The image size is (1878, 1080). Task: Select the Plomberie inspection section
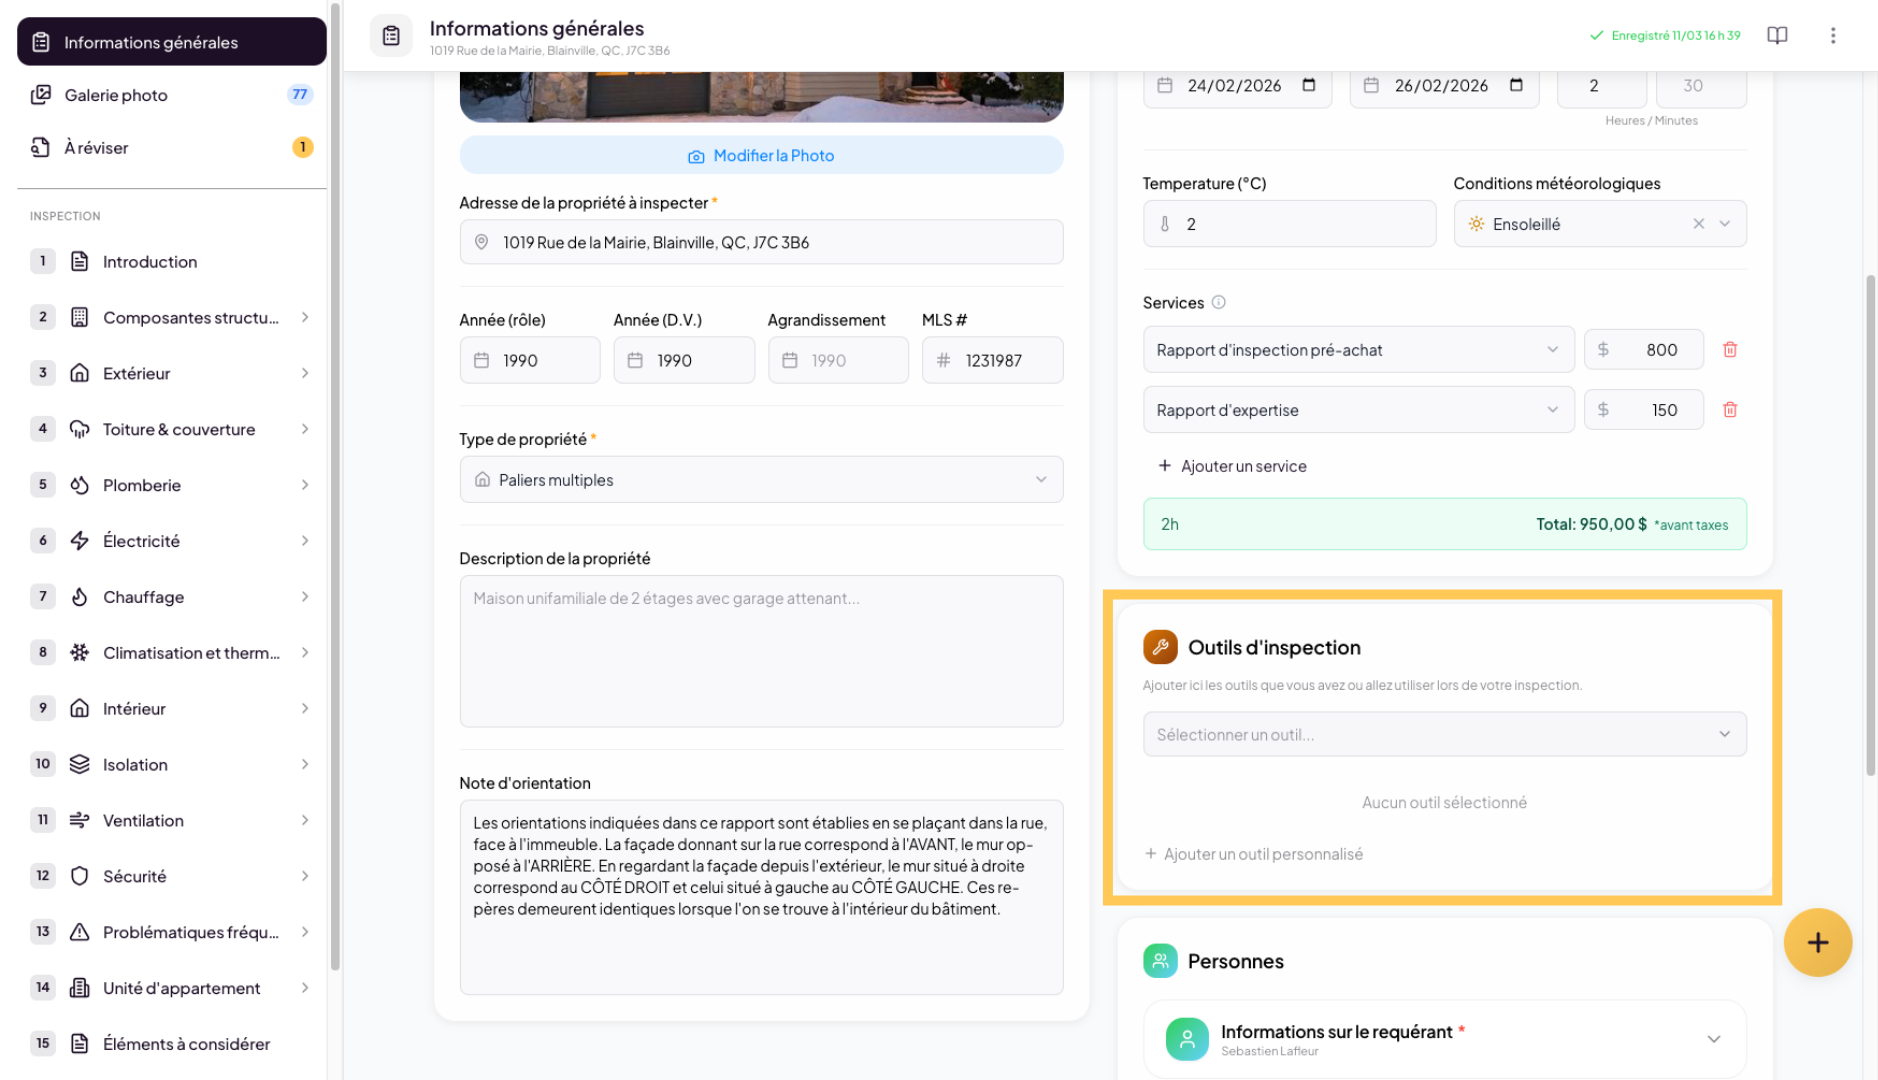[x=141, y=485]
